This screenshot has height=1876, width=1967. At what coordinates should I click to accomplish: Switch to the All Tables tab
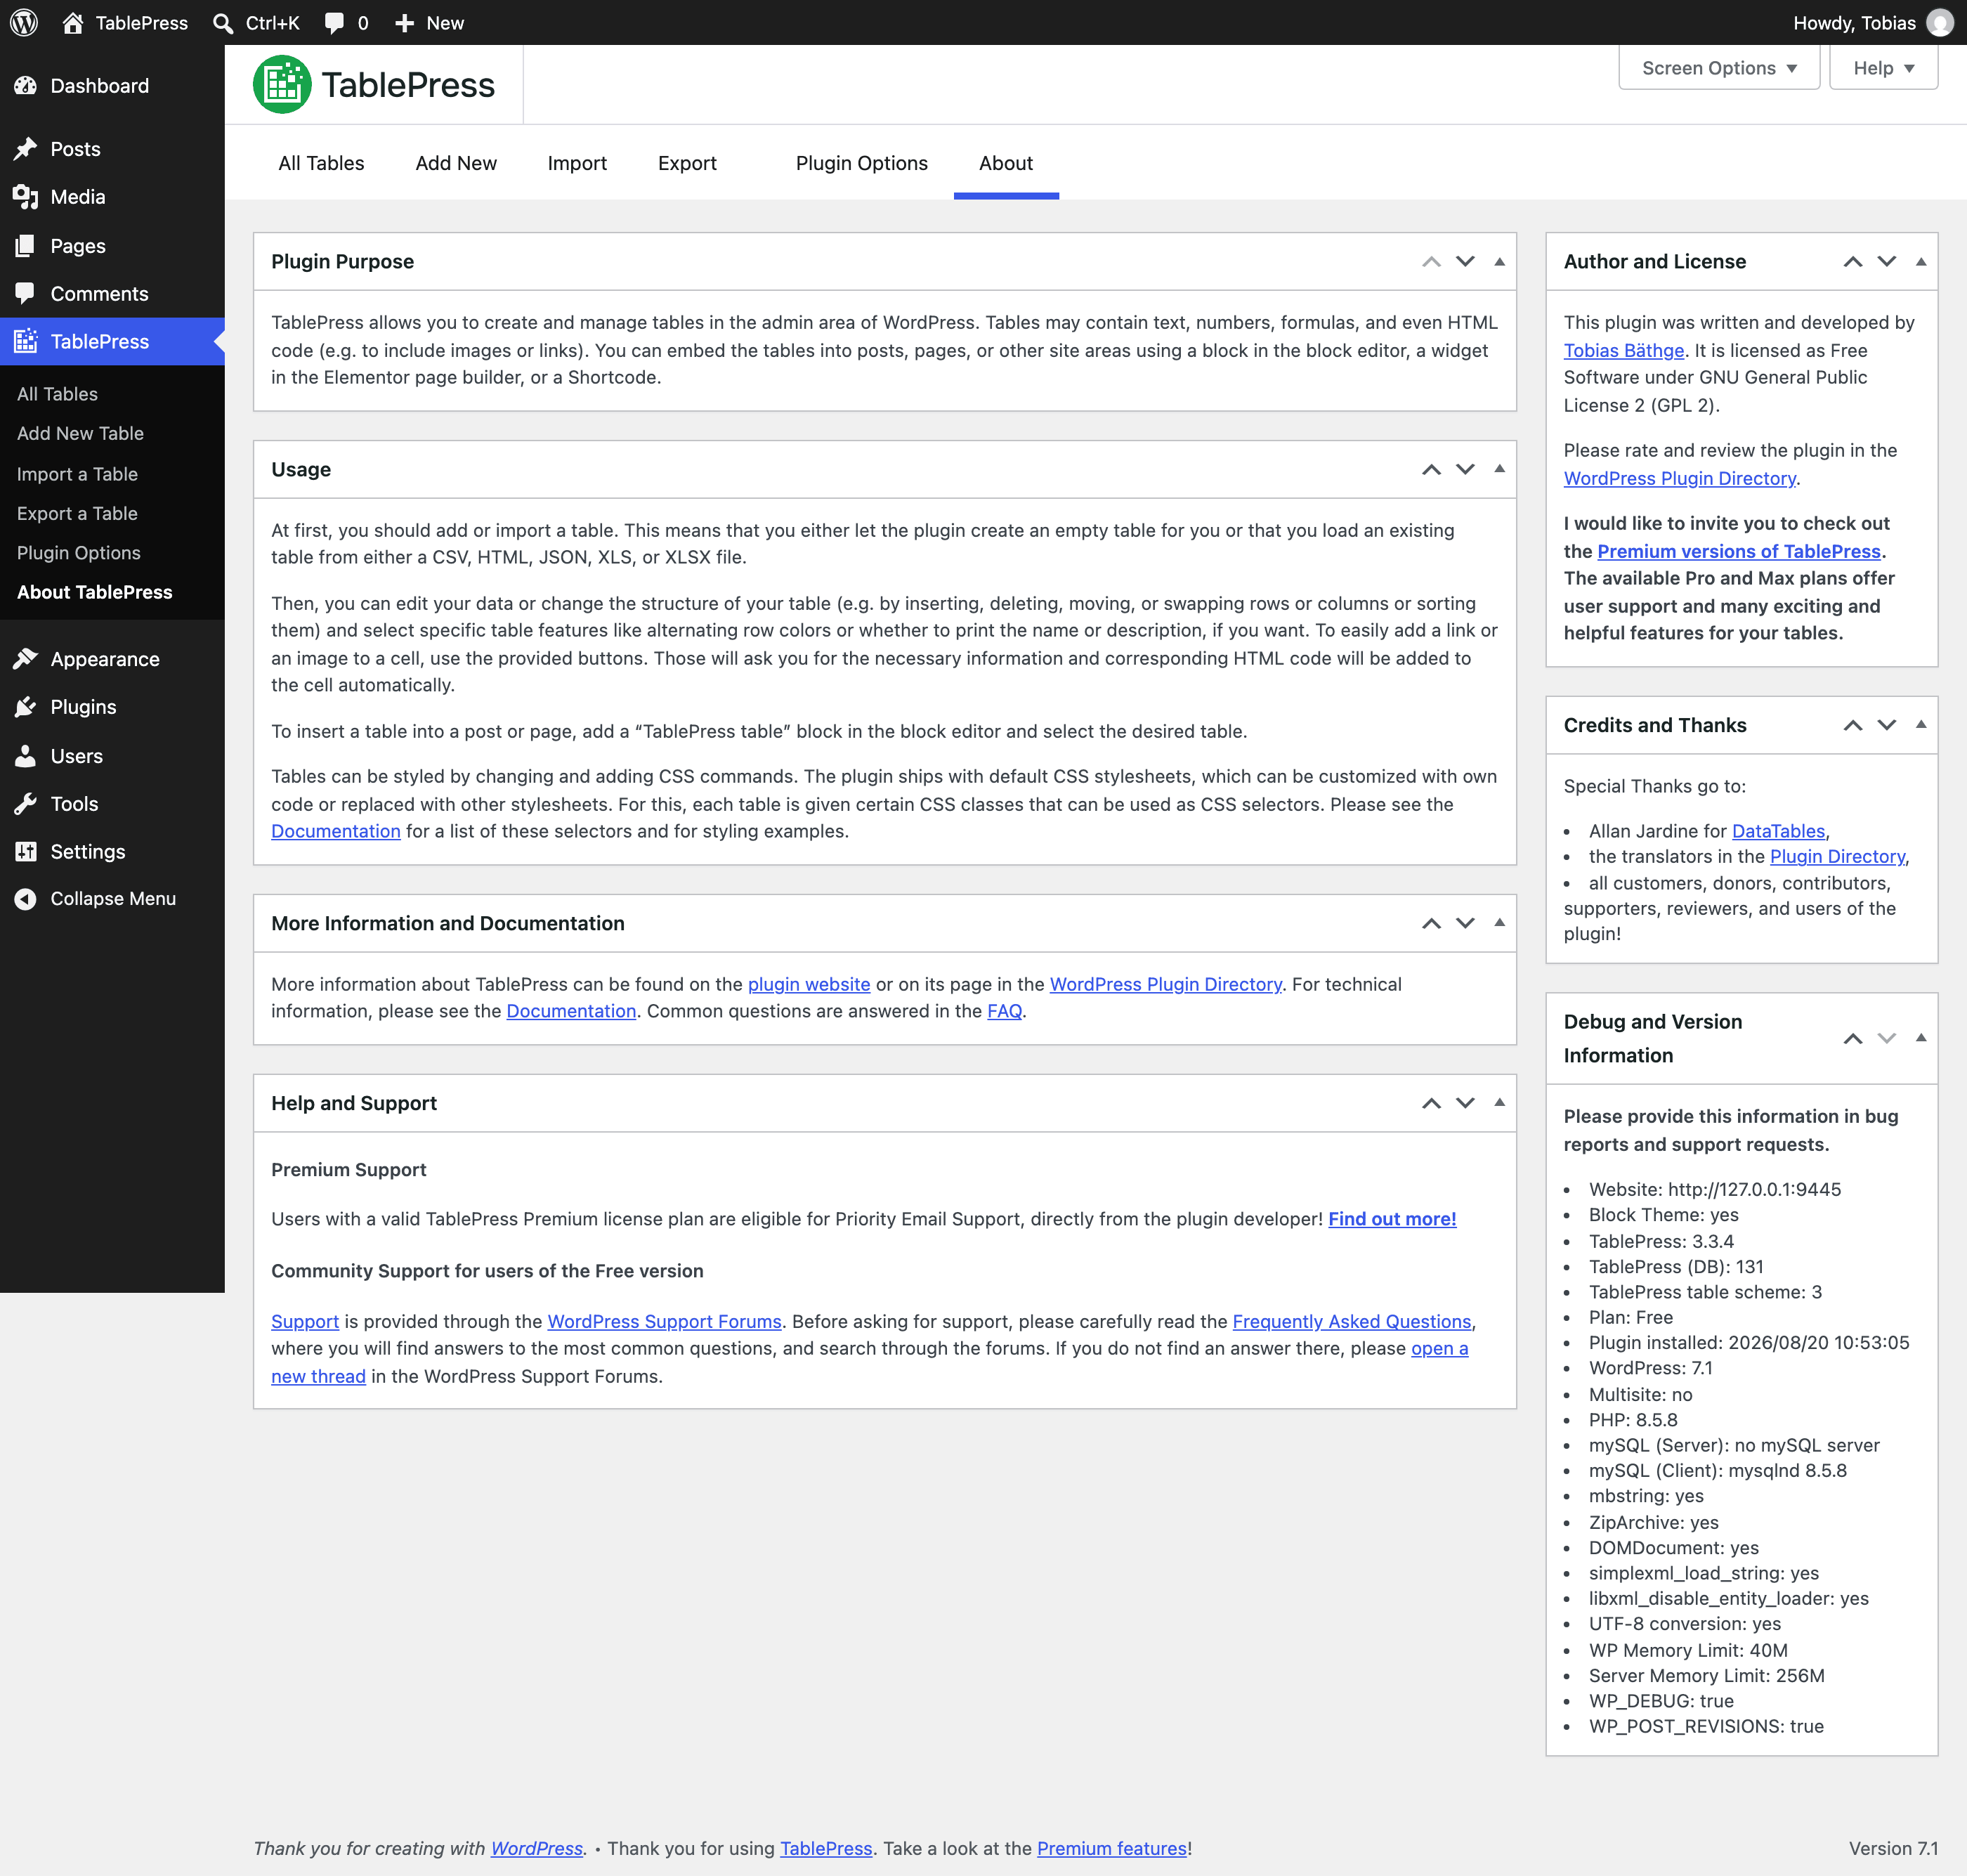coord(321,163)
